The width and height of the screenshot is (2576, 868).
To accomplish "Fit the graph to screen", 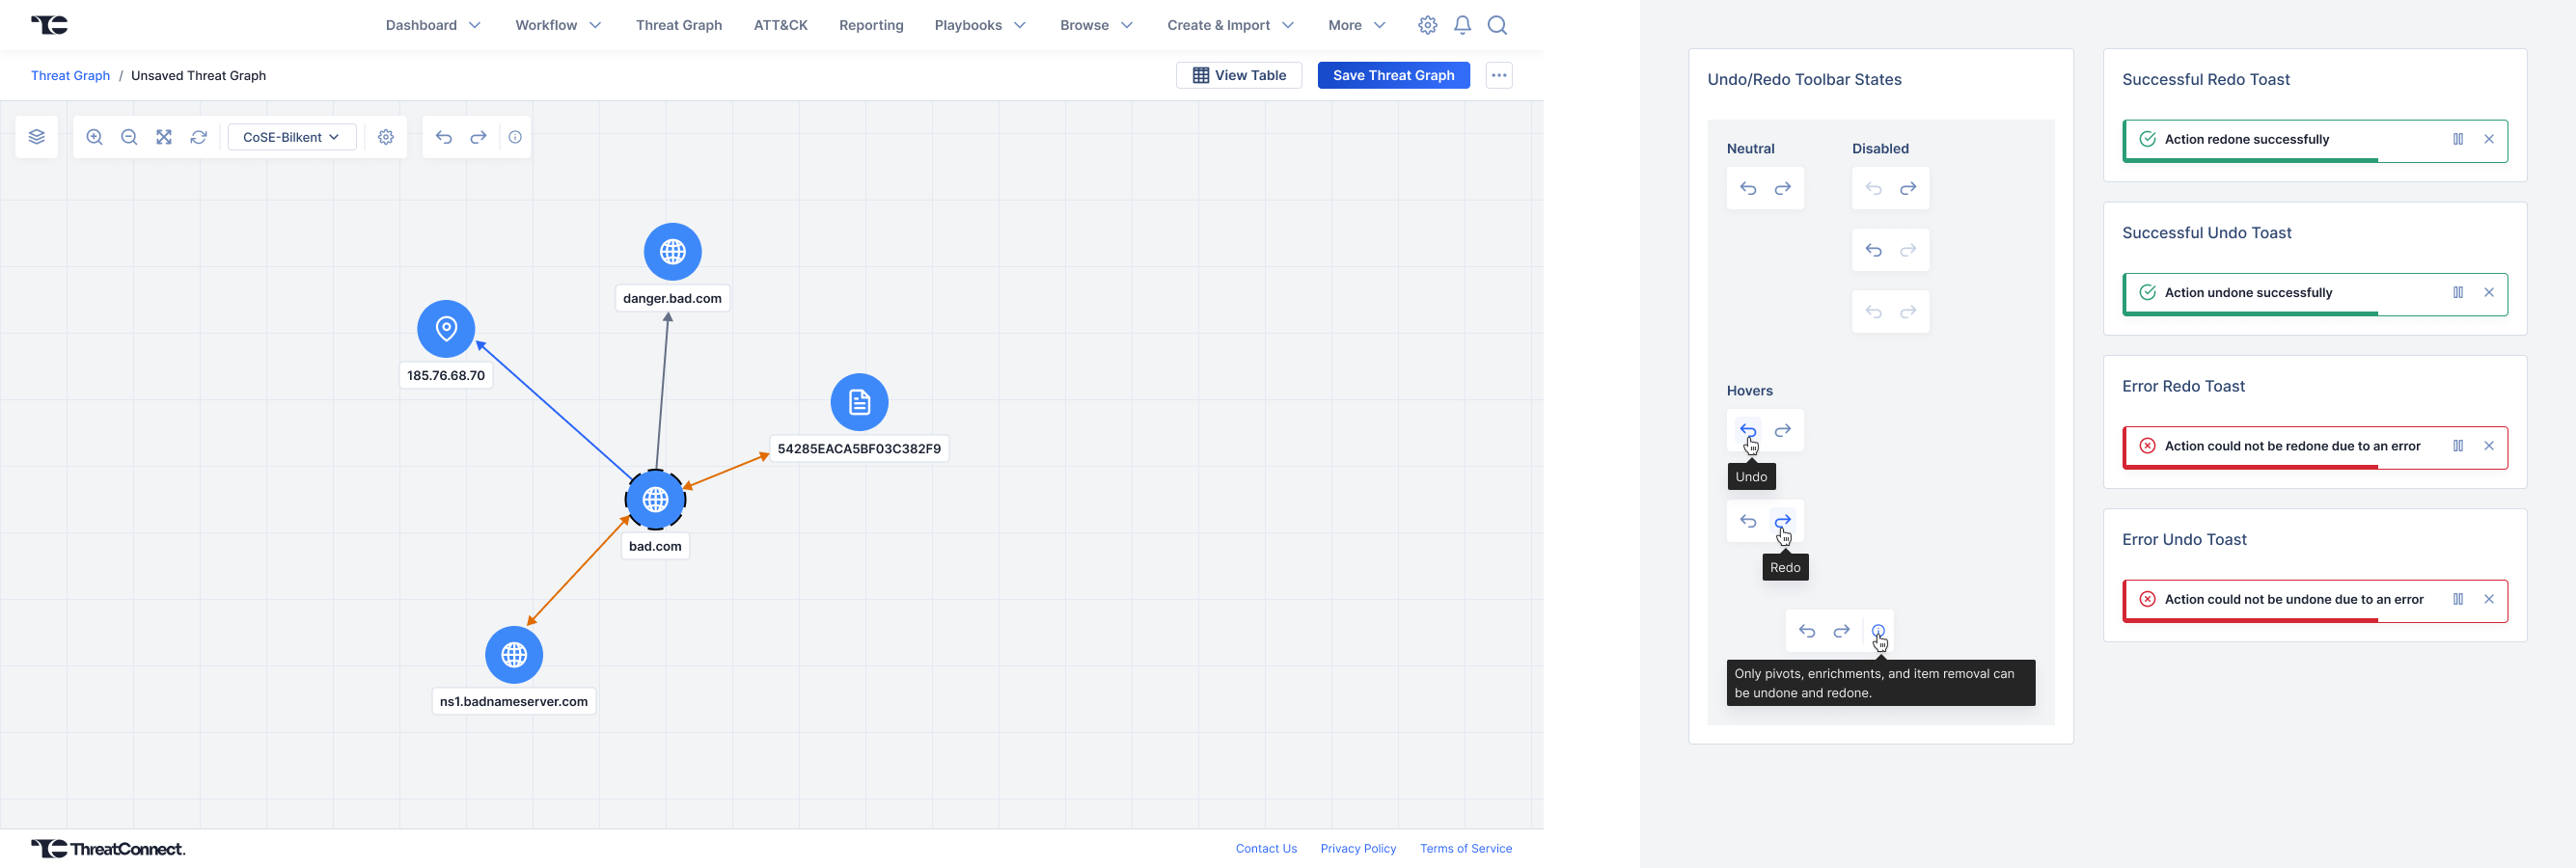I will [x=164, y=137].
